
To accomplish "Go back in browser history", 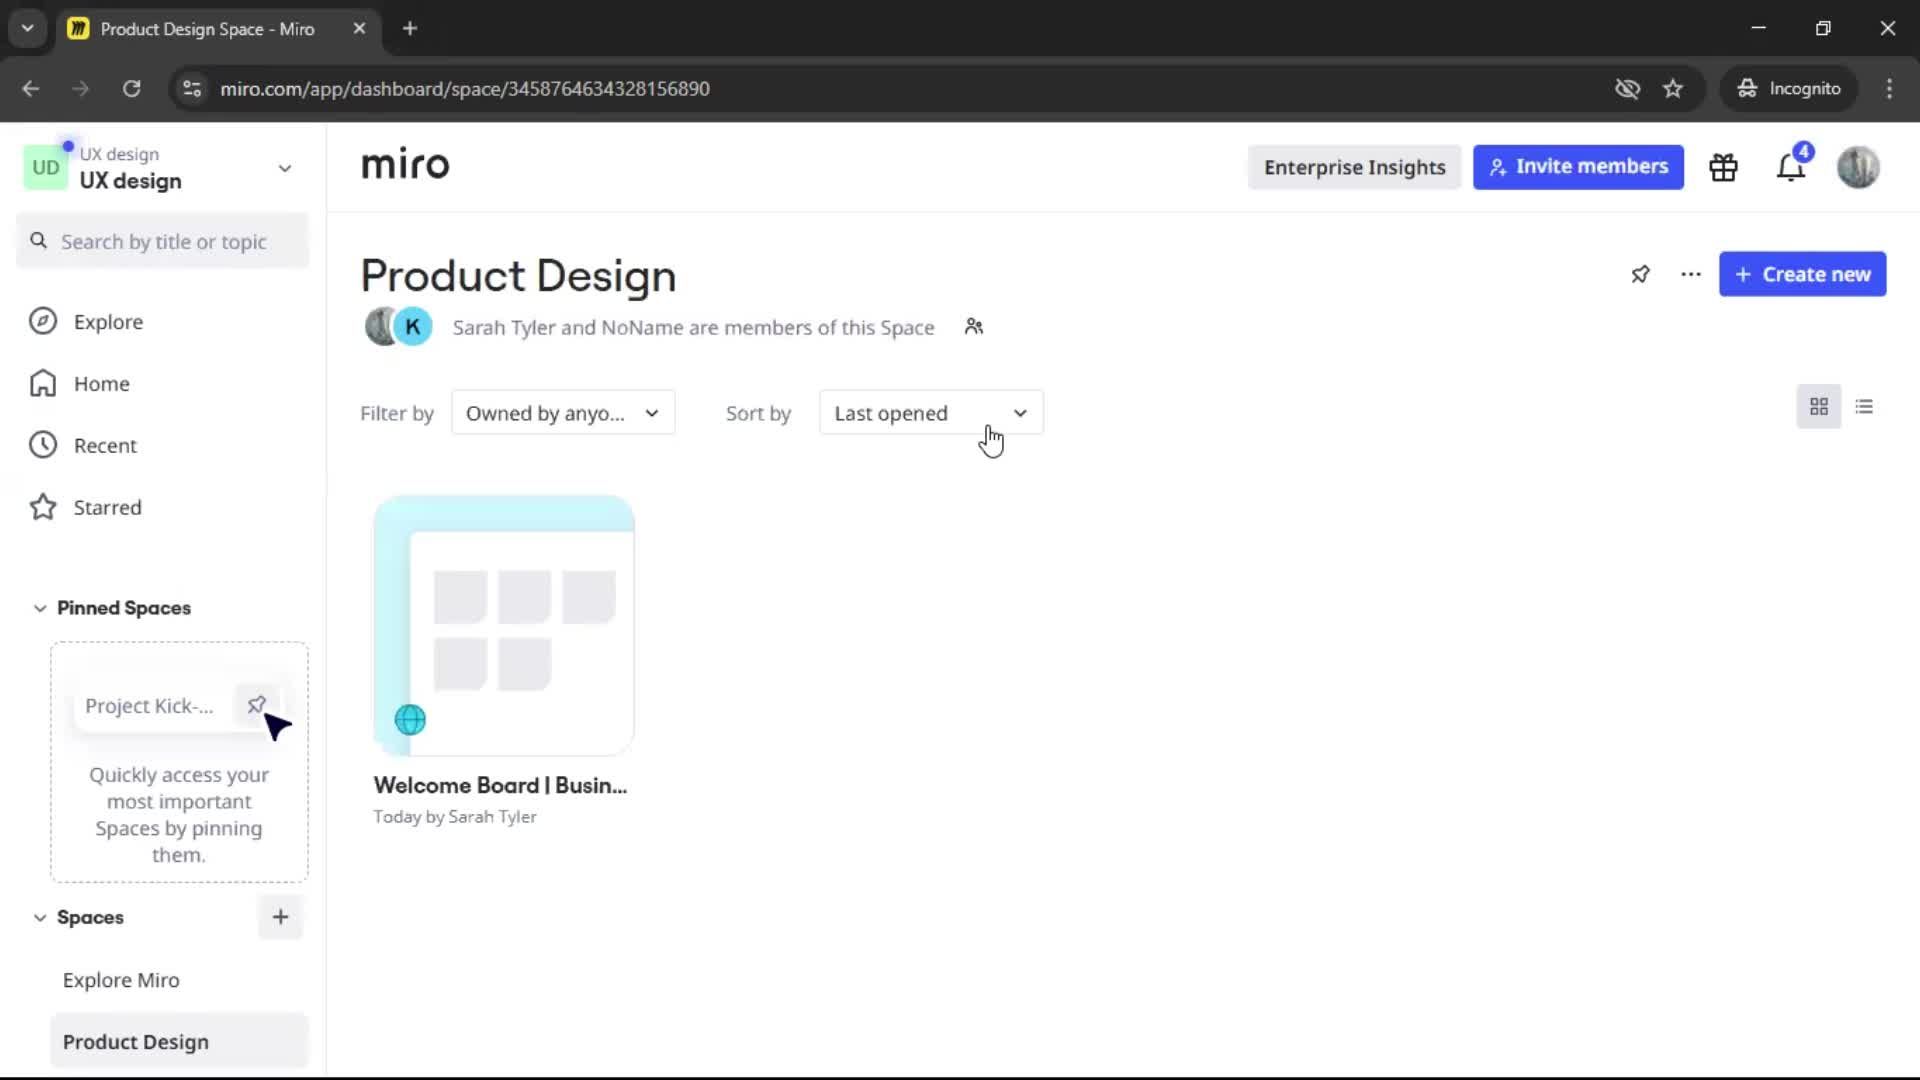I will point(31,88).
